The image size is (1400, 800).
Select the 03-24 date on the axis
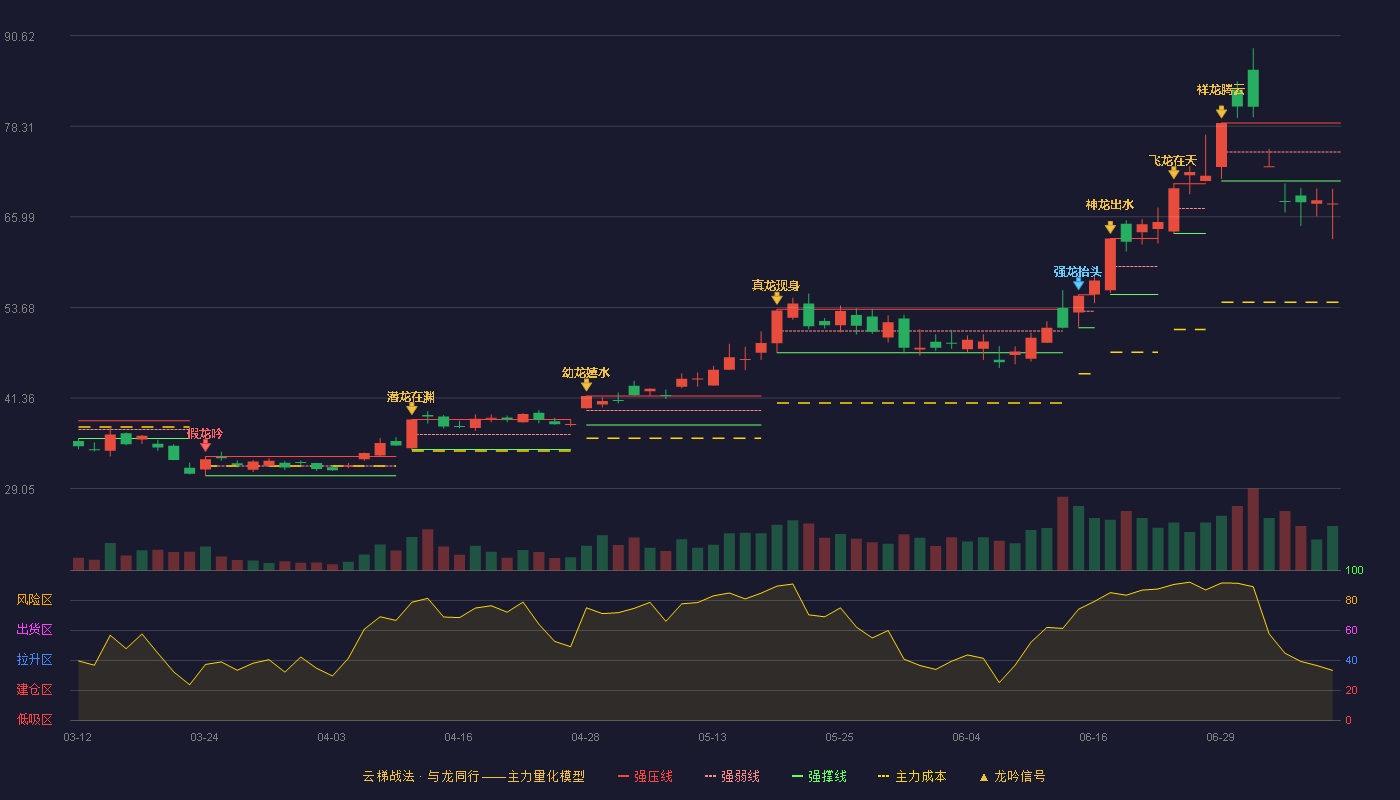205,737
